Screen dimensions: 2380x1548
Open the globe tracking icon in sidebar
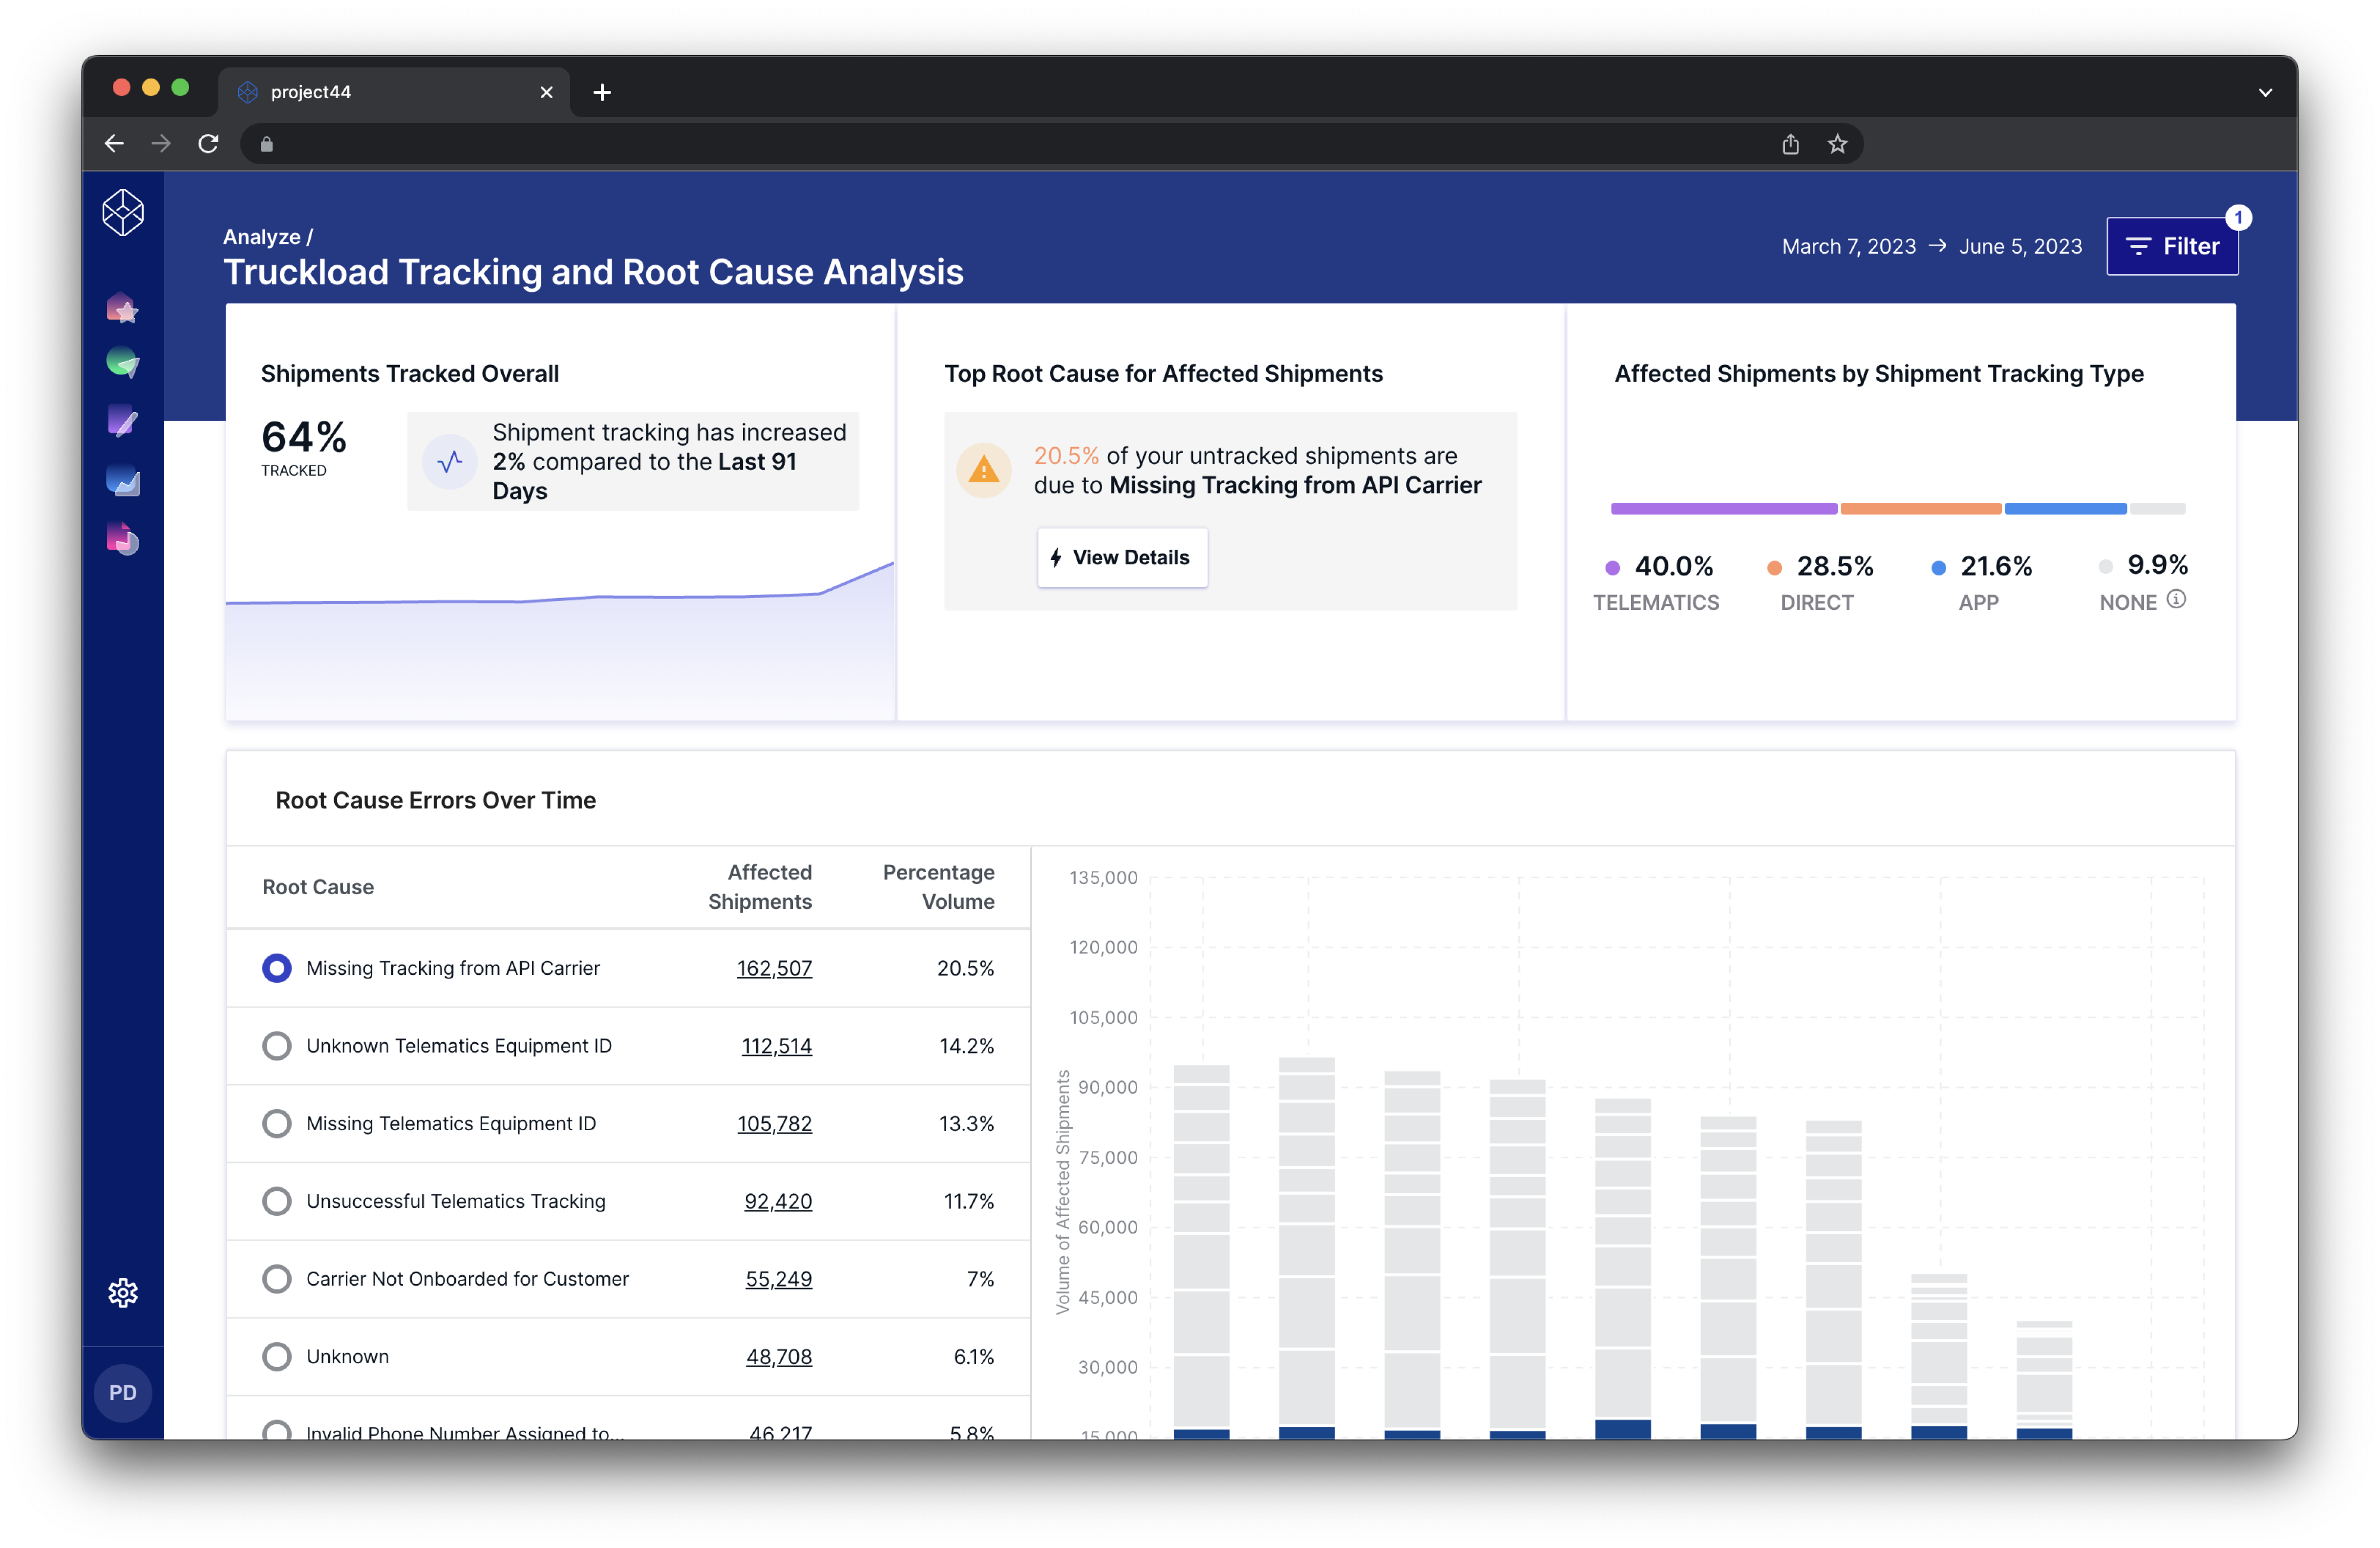pyautogui.click(x=123, y=363)
